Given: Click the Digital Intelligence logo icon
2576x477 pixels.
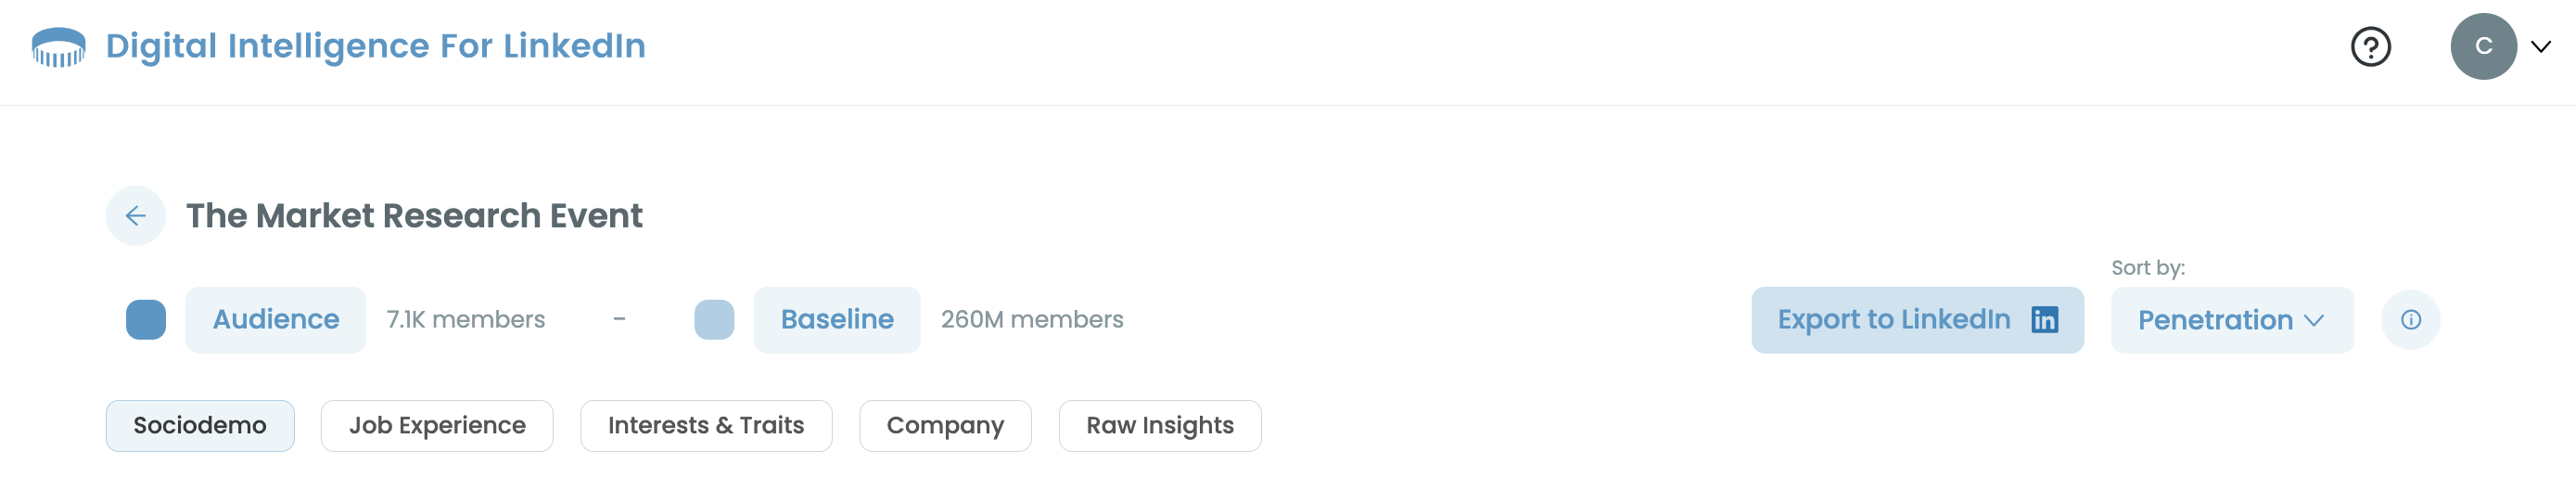Looking at the screenshot, I should tap(58, 47).
